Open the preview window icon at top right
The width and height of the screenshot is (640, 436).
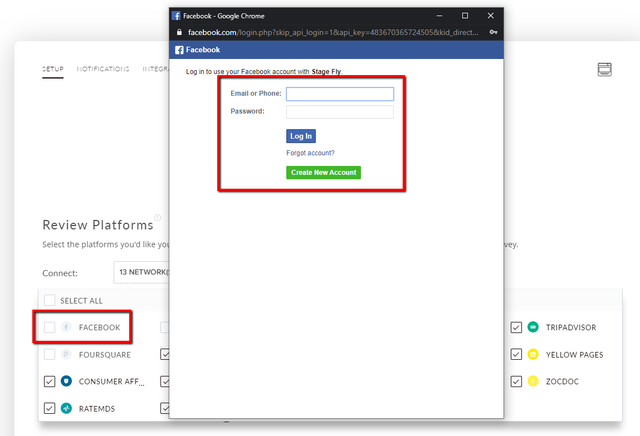tap(604, 69)
